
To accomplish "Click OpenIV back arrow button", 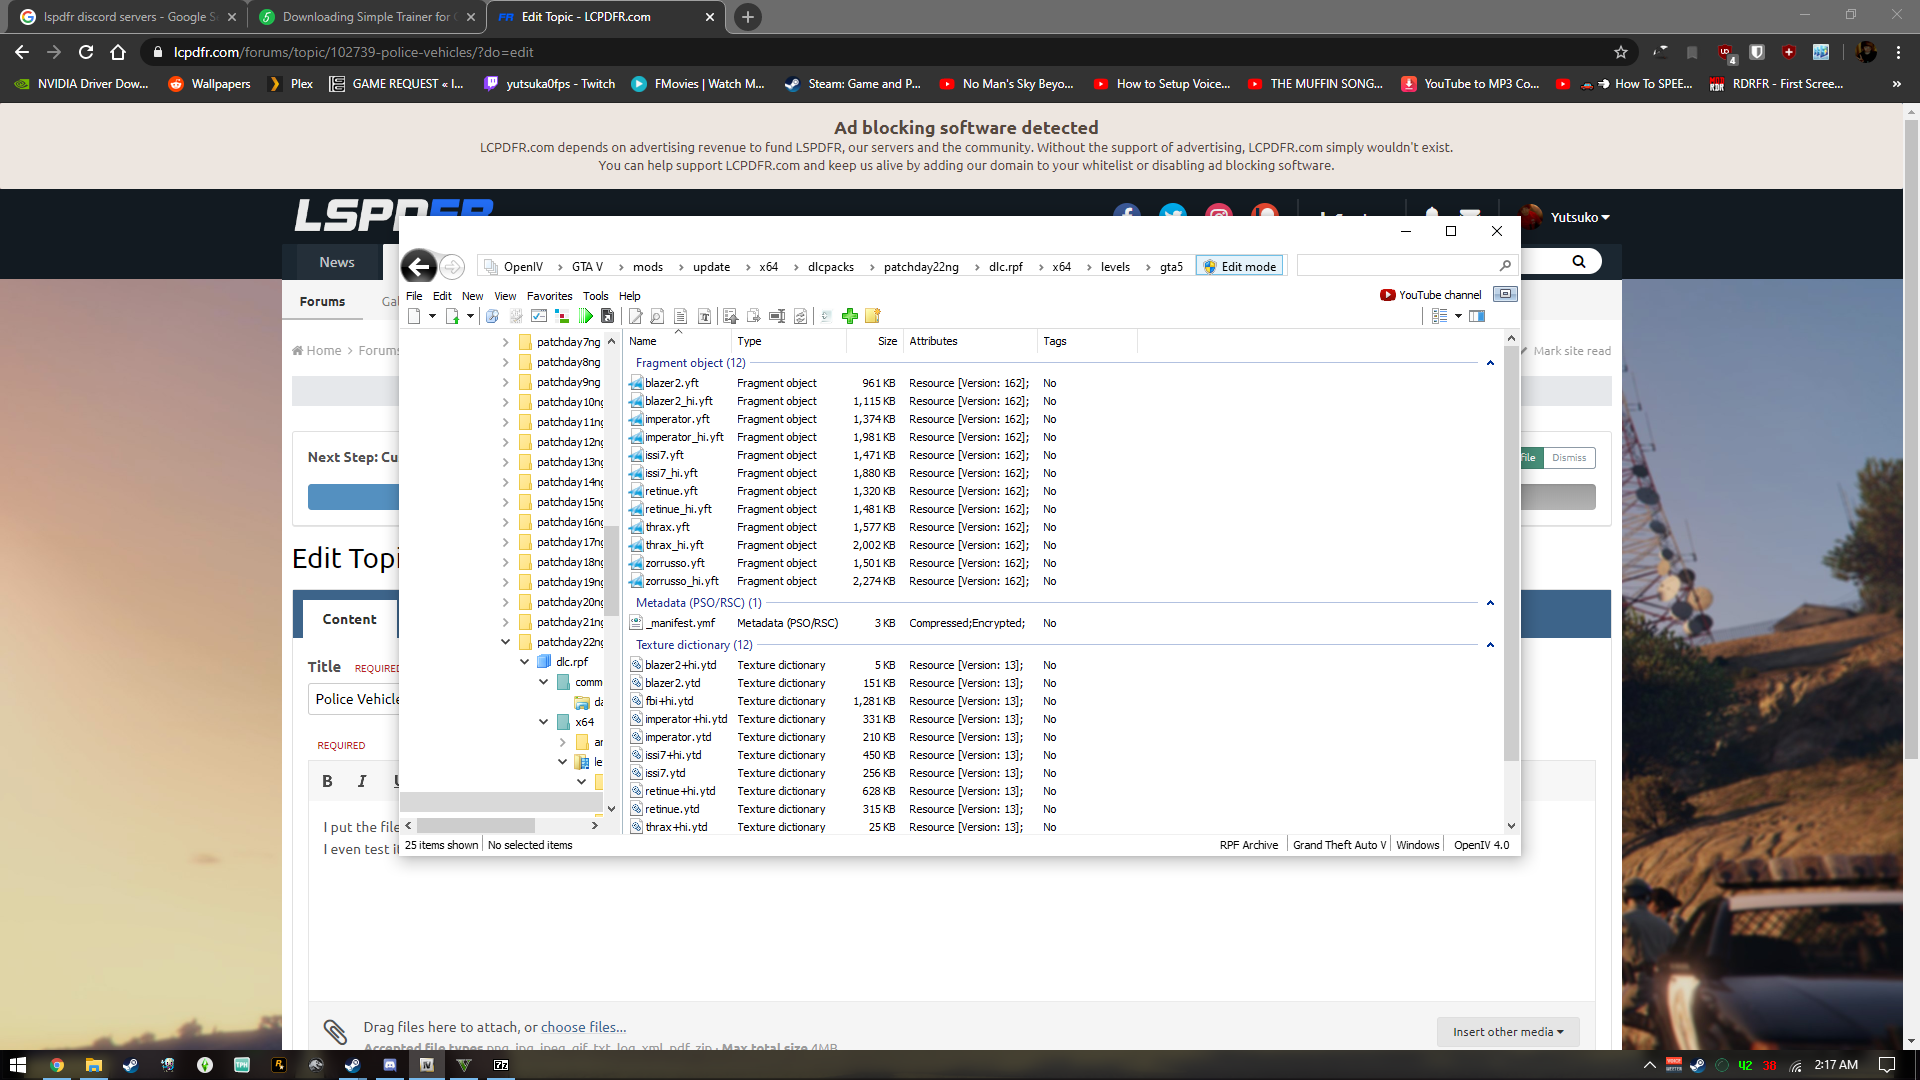I will (419, 266).
